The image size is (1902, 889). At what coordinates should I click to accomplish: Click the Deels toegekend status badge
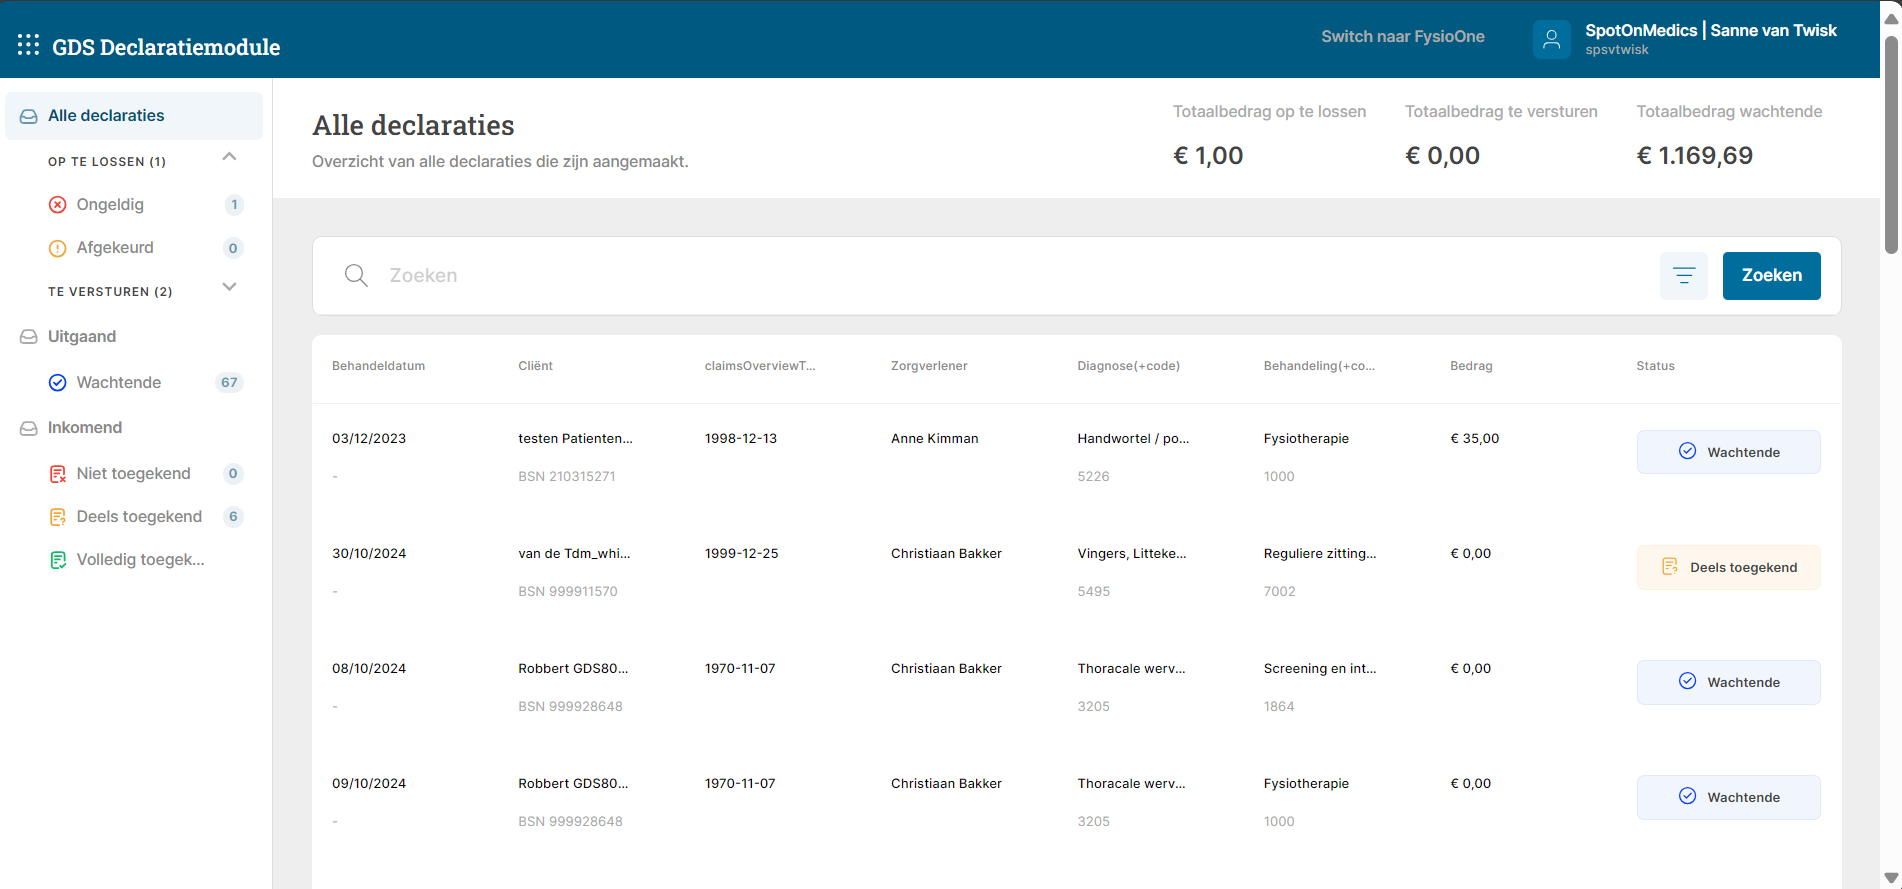pos(1728,567)
